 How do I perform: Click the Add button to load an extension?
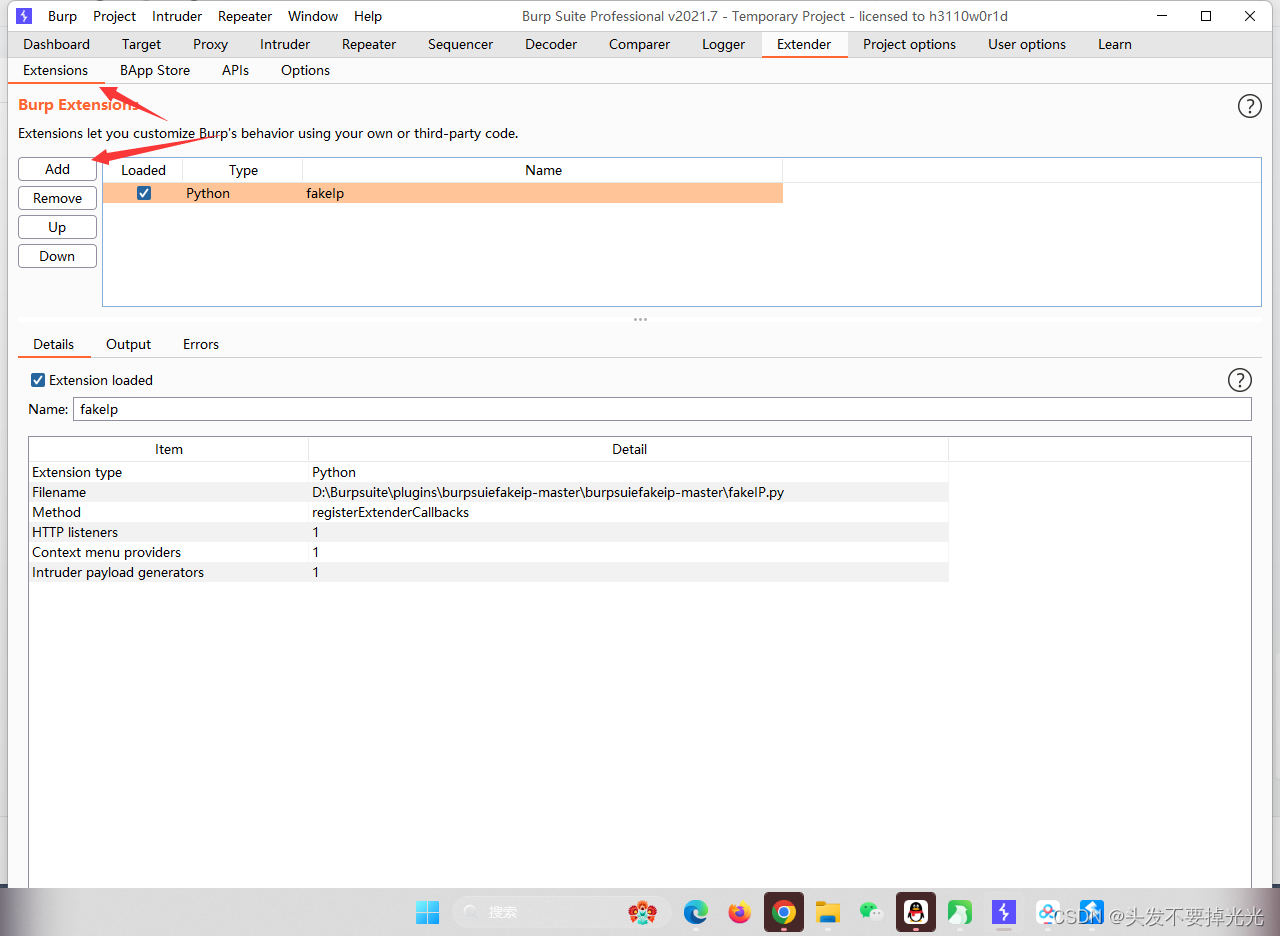57,169
